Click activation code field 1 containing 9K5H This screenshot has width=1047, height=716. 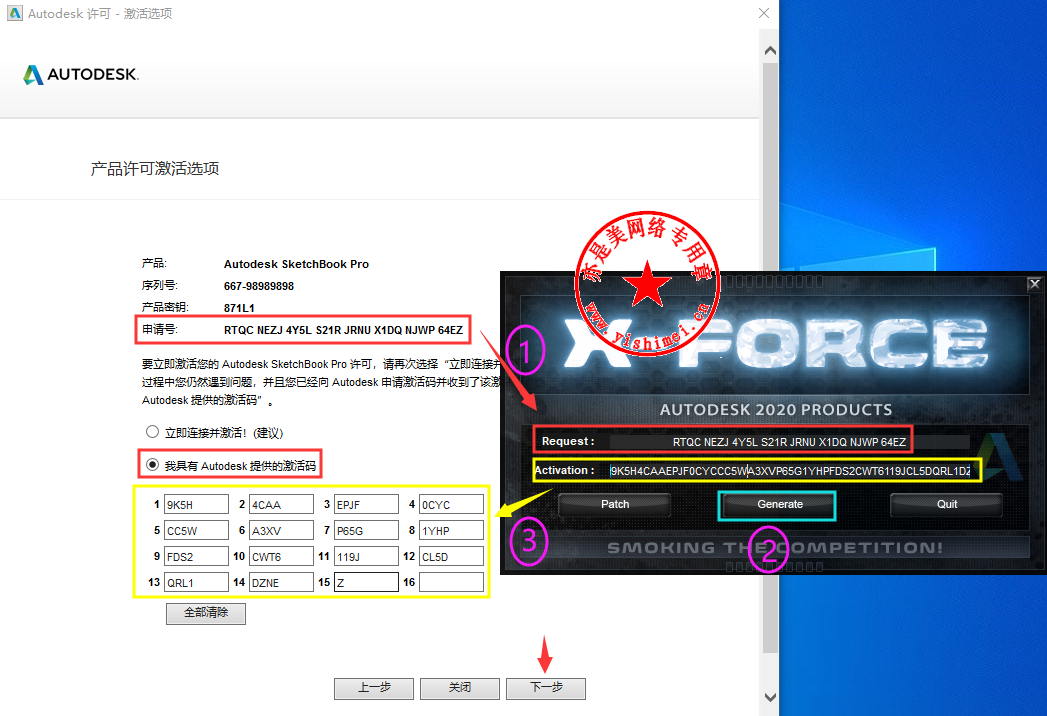pyautogui.click(x=196, y=504)
